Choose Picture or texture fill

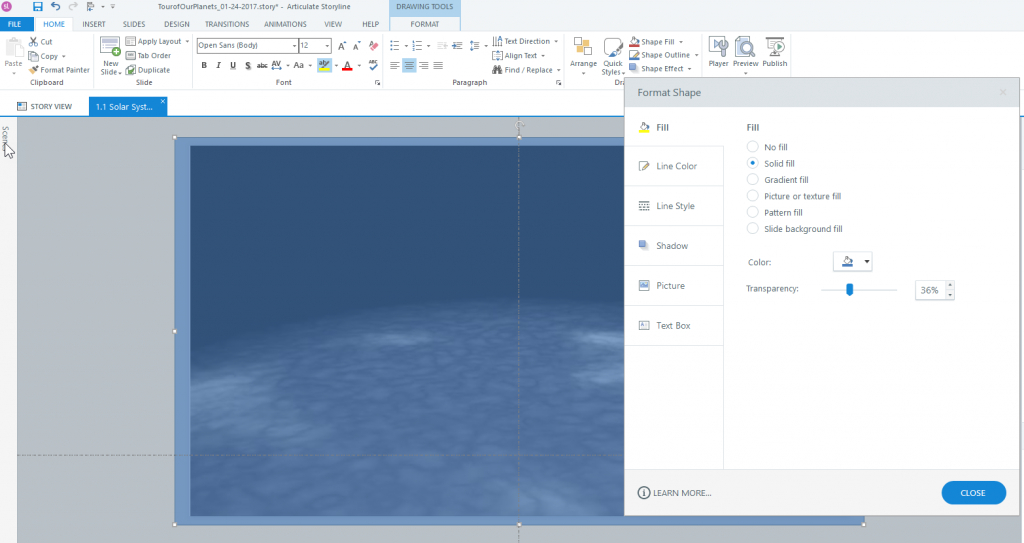(x=753, y=196)
